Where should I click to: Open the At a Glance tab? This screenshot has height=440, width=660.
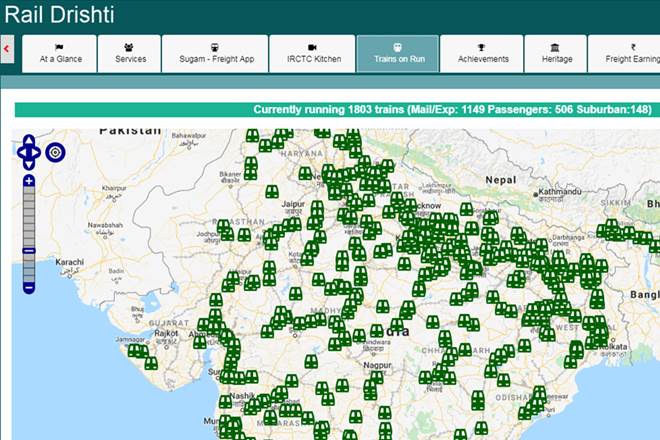[x=59, y=53]
